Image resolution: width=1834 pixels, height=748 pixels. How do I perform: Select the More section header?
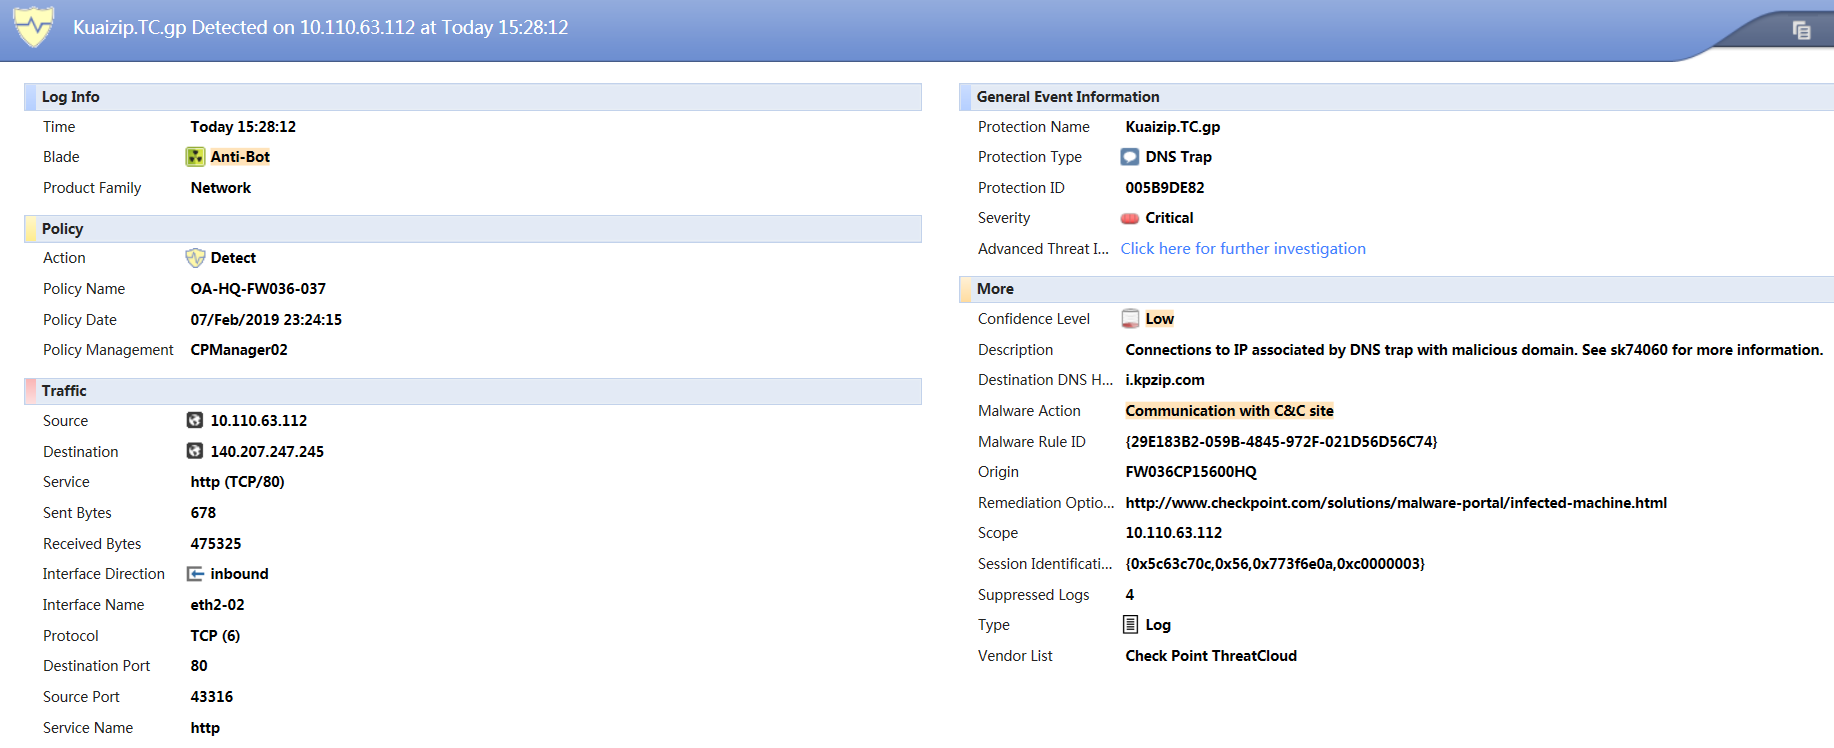(1396, 289)
